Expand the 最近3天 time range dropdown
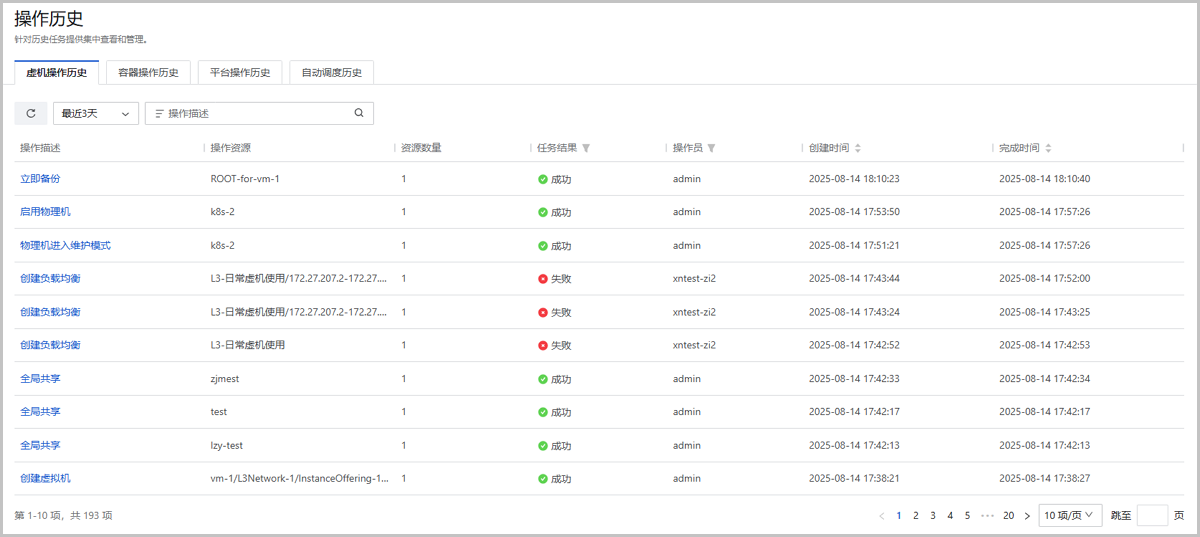Screen dimensions: 1200x537 tap(96, 114)
